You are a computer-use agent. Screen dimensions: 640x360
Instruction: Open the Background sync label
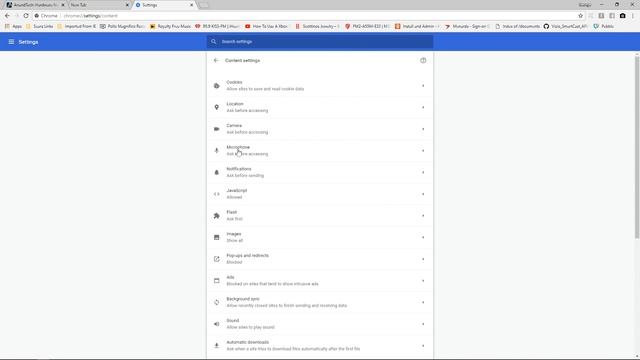(x=243, y=299)
